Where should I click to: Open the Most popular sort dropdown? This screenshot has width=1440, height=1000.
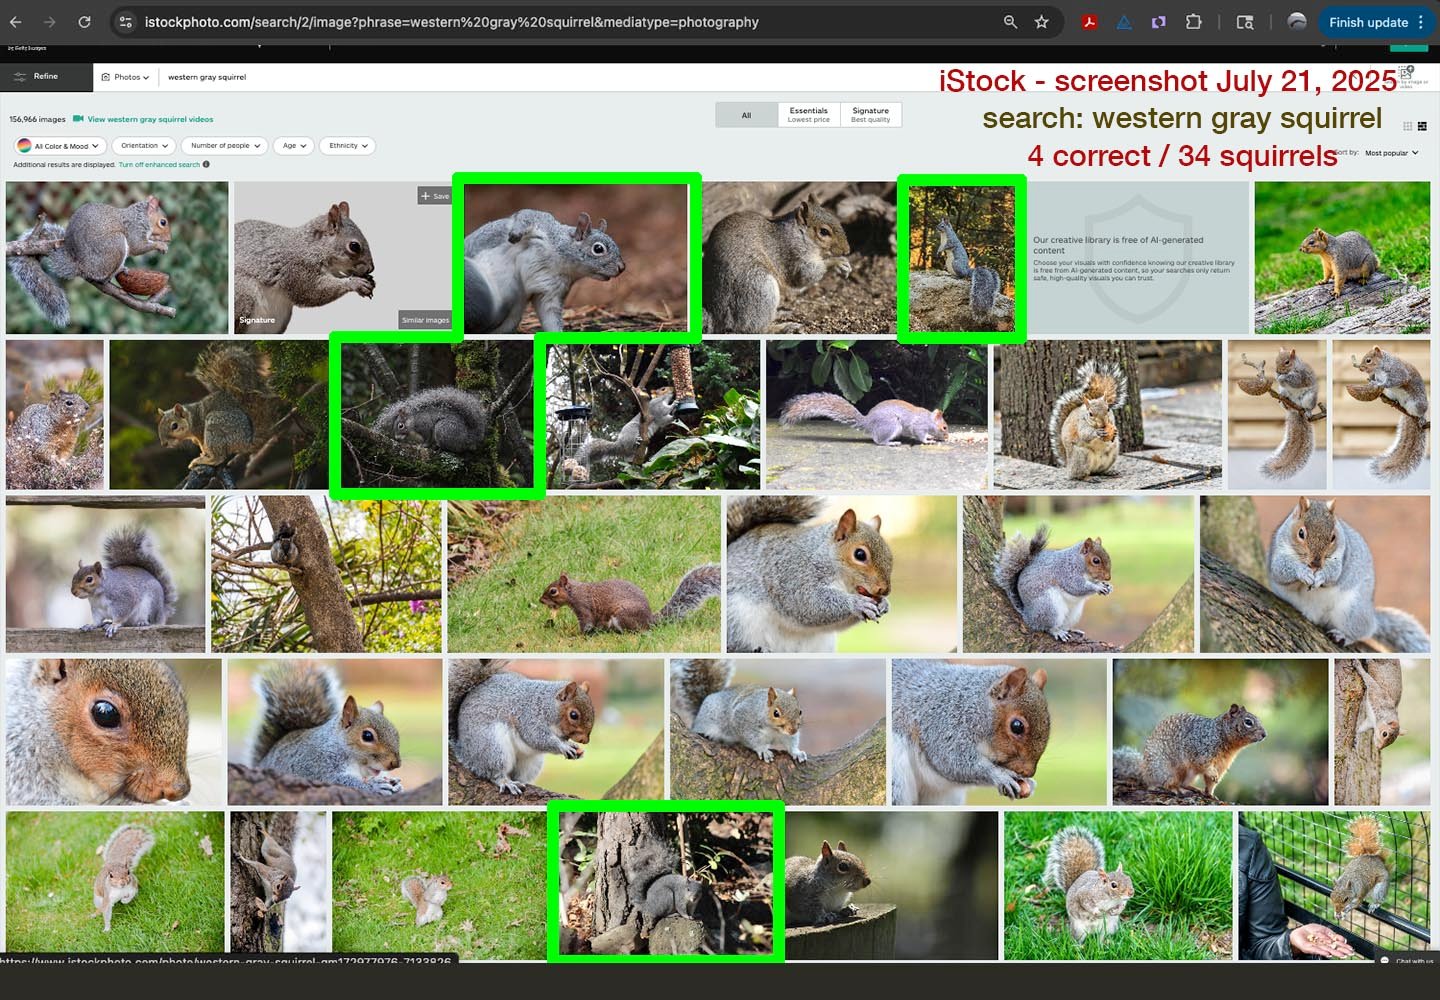(x=1391, y=153)
